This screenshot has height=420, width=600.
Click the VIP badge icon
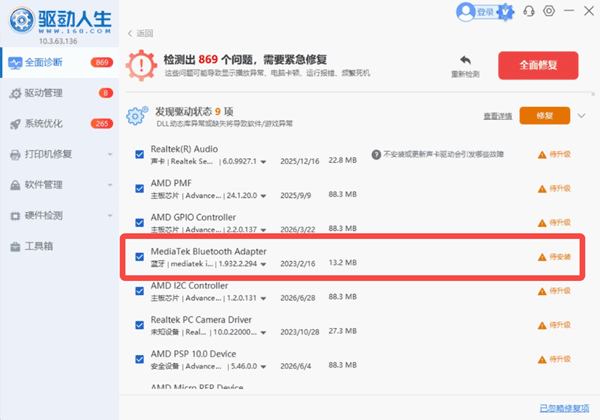tap(505, 12)
